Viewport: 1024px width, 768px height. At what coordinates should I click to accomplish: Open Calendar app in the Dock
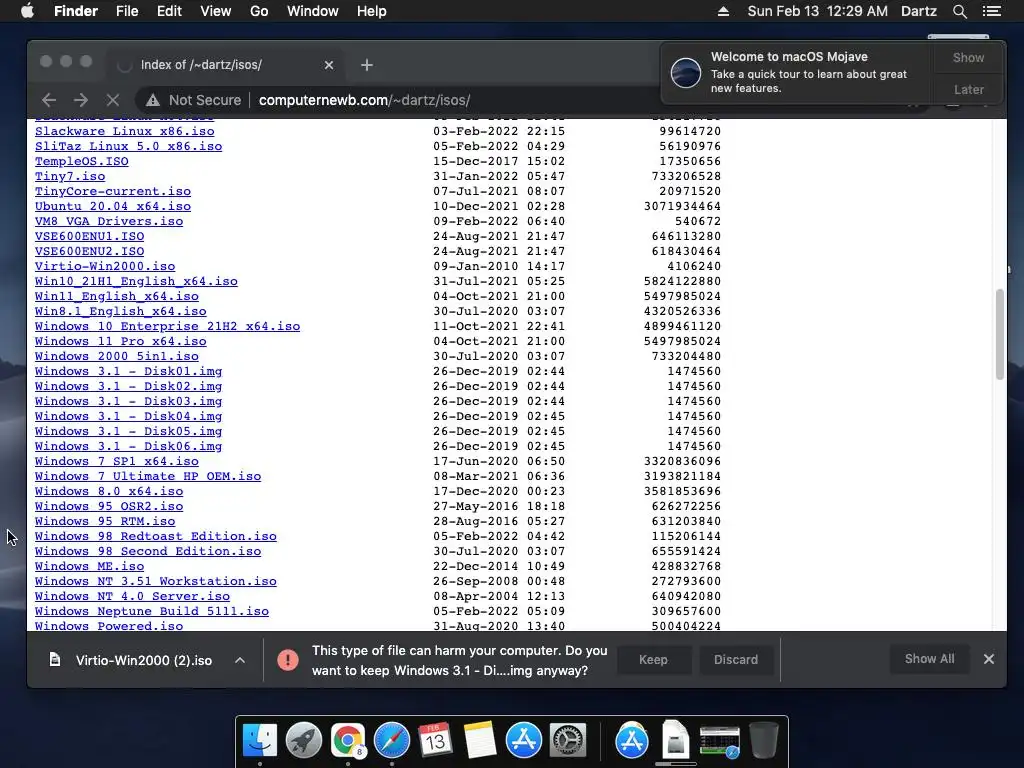[435, 741]
